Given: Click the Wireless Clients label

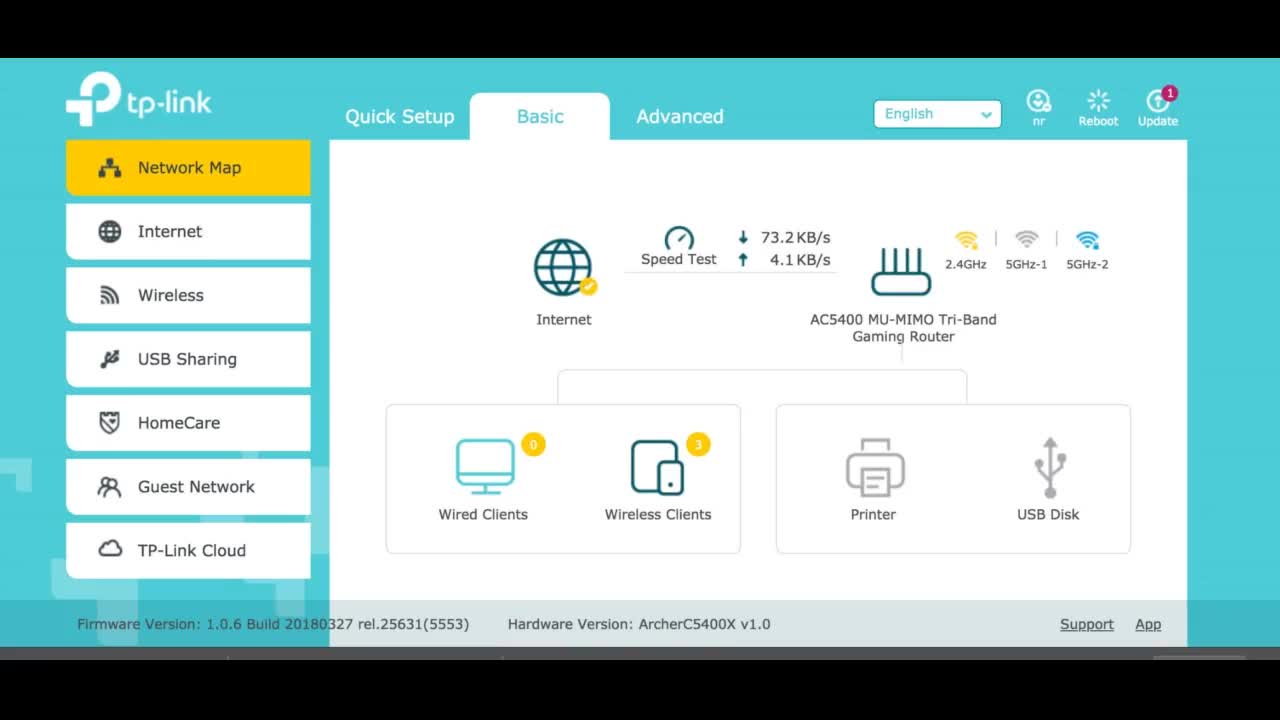Looking at the screenshot, I should tap(658, 515).
